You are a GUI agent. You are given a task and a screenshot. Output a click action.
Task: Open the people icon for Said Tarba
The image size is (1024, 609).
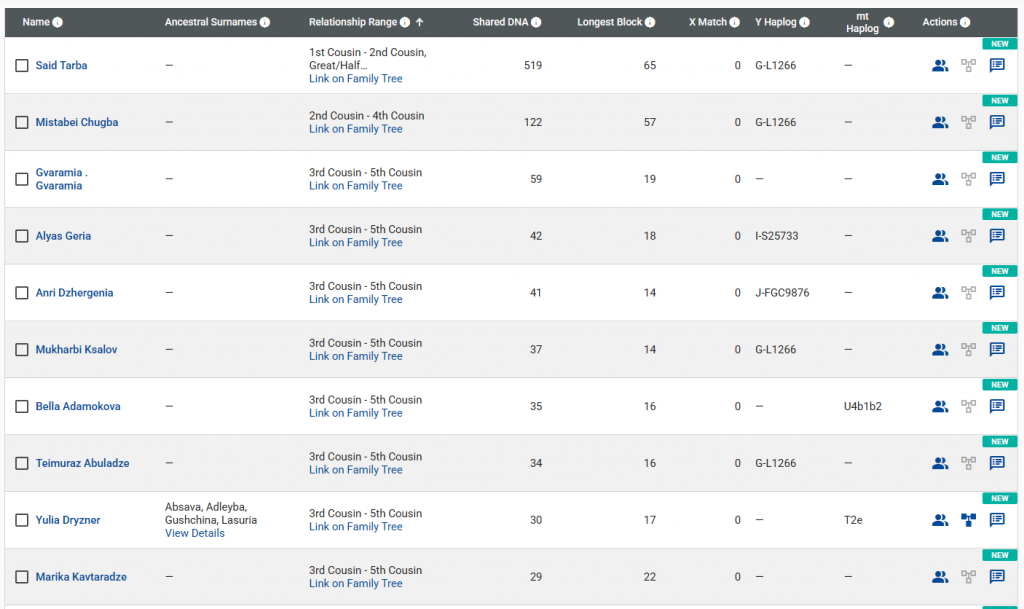click(939, 66)
